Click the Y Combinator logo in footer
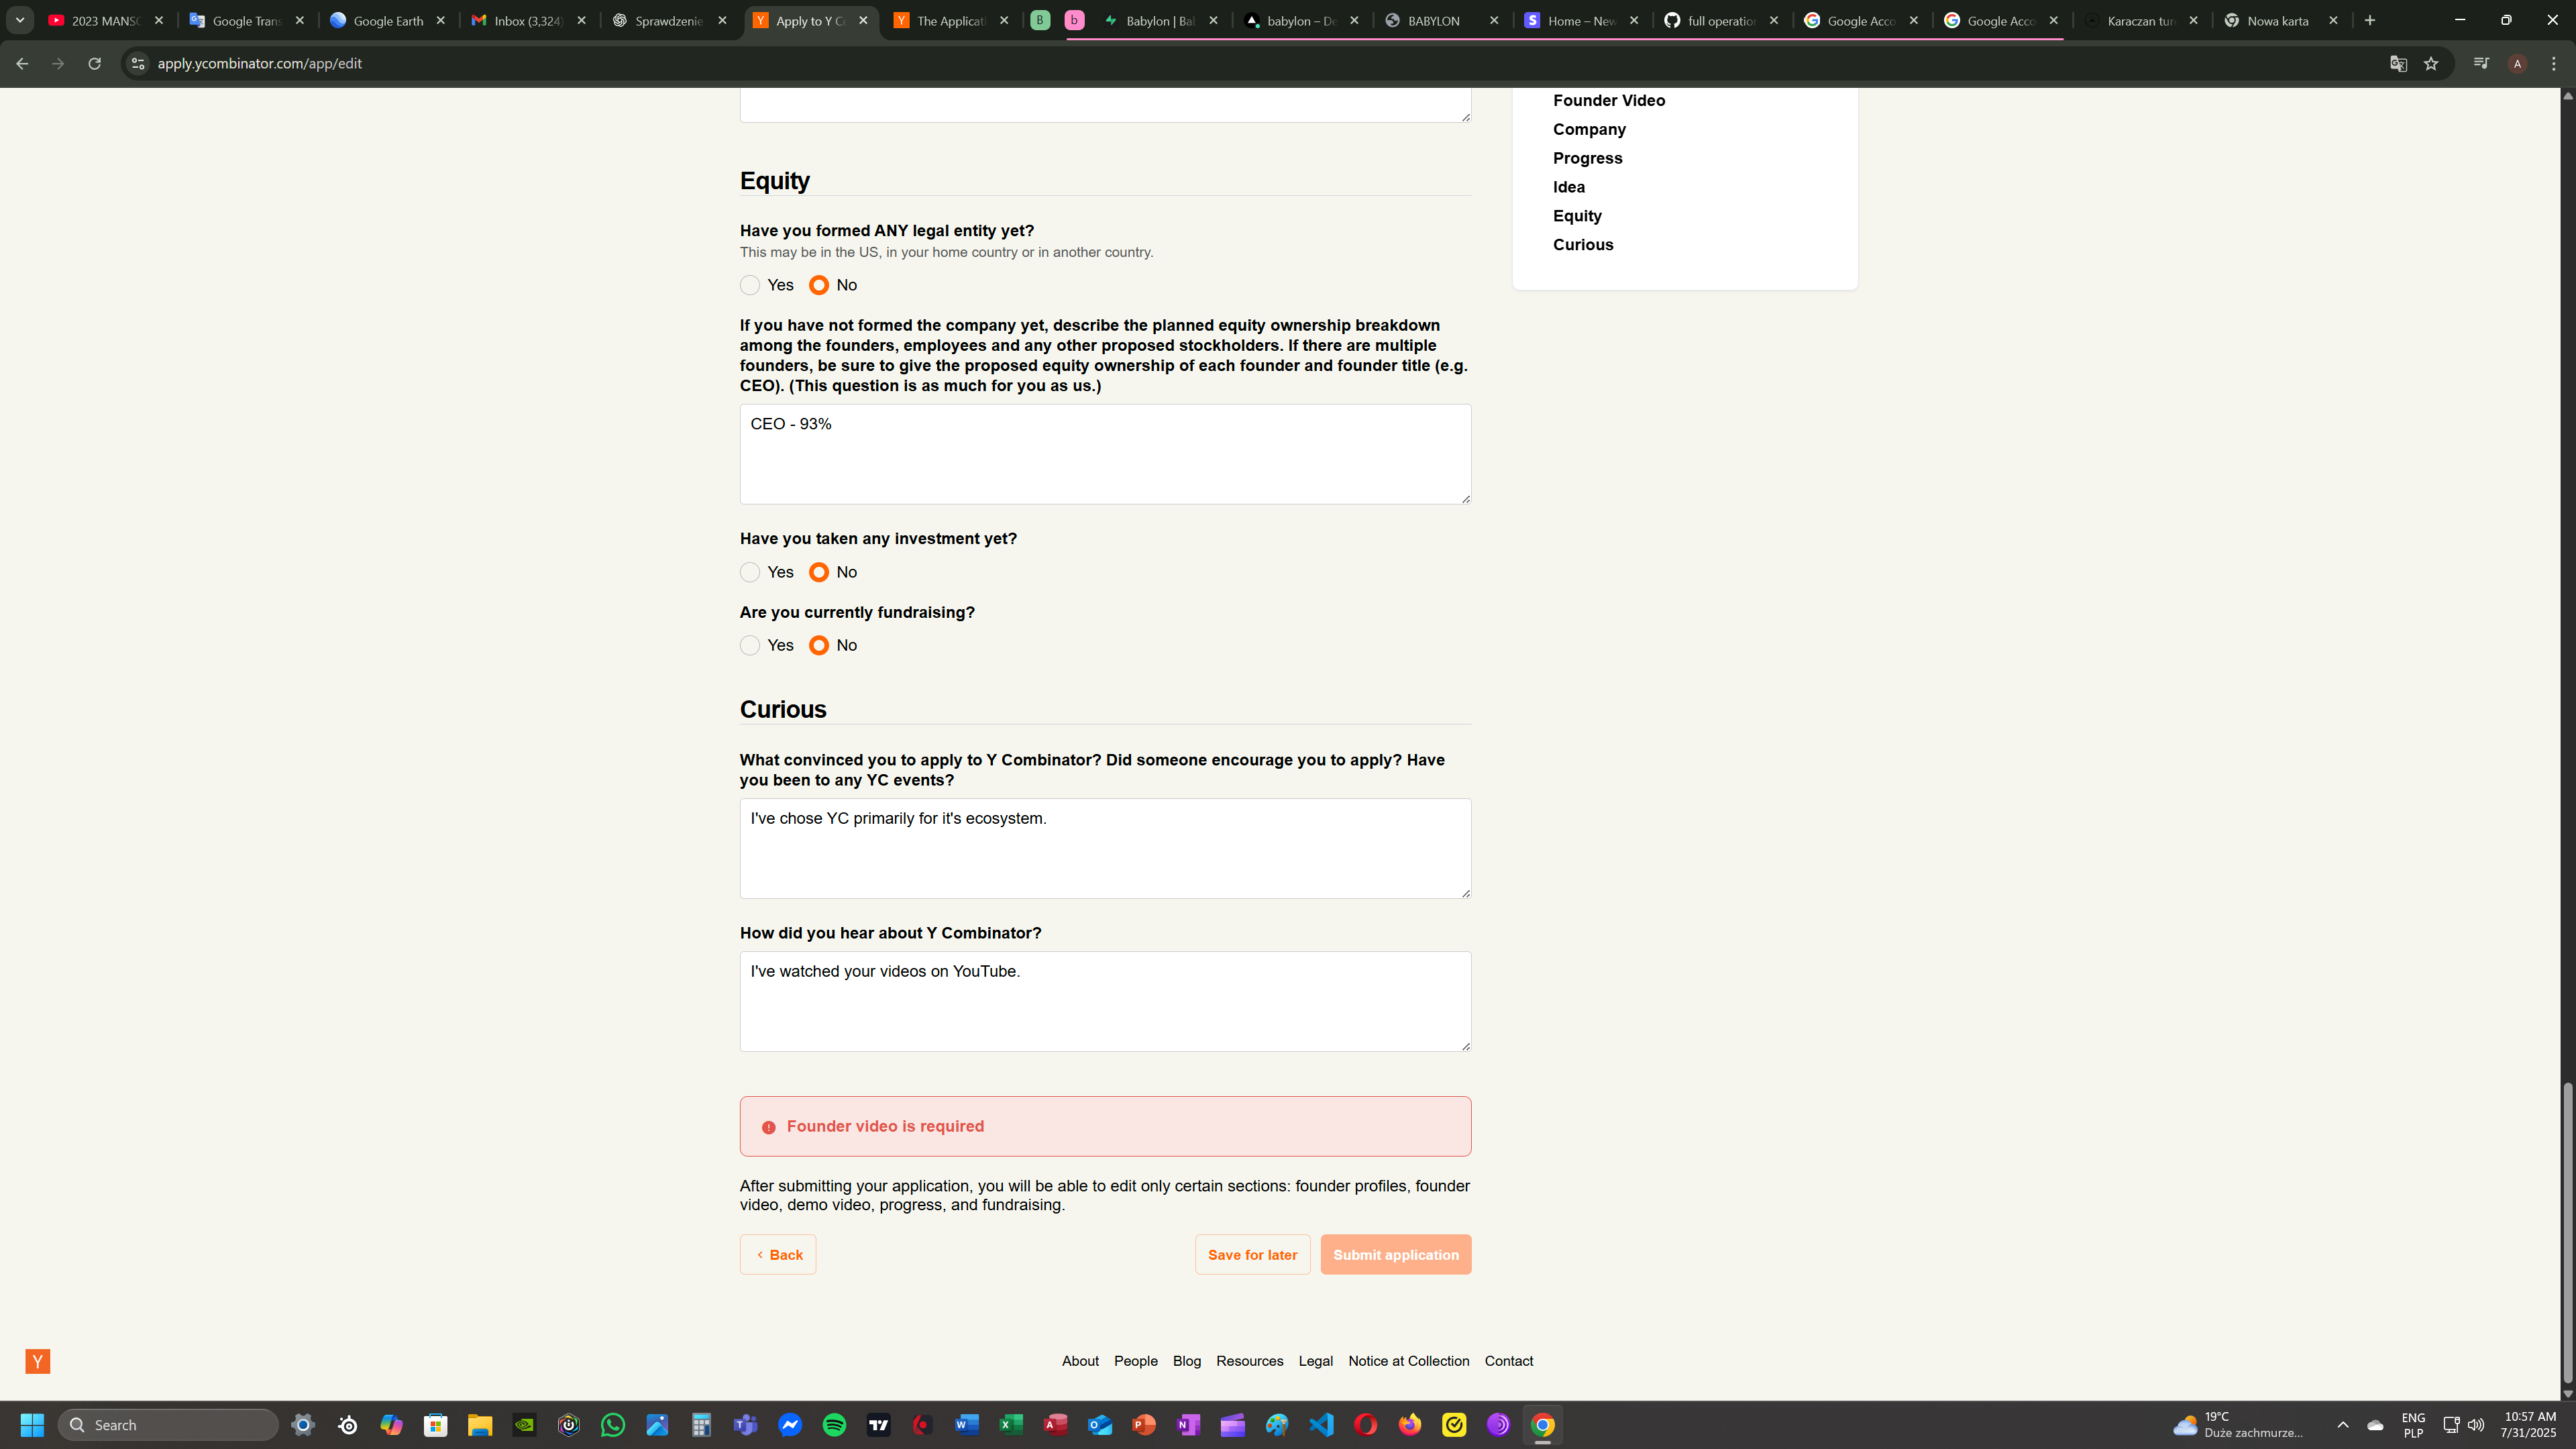Viewport: 2576px width, 1449px height. pyautogui.click(x=38, y=1361)
